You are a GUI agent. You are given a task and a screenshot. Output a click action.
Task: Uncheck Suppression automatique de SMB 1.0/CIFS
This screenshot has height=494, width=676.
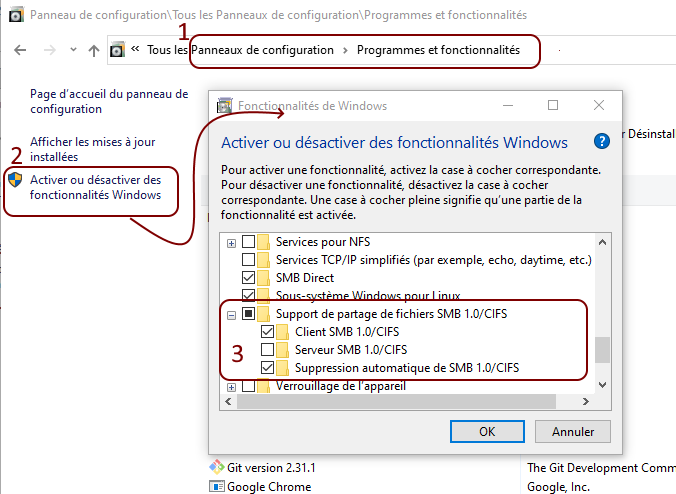click(x=267, y=368)
